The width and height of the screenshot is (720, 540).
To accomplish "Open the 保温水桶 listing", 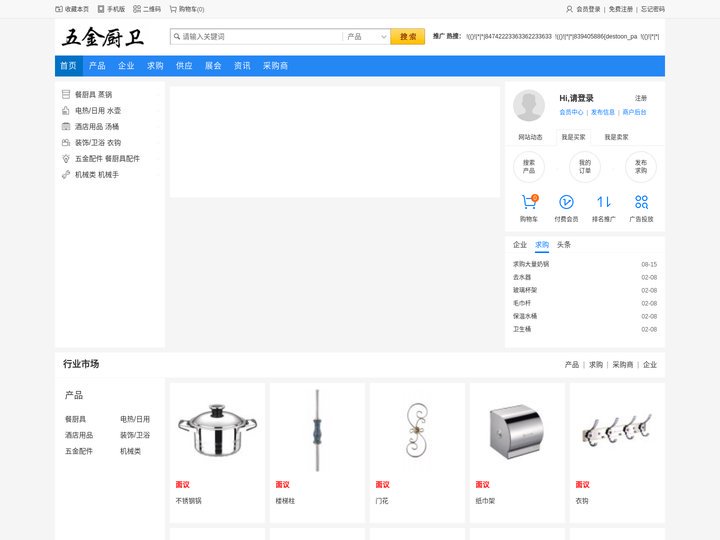I will 525,316.
